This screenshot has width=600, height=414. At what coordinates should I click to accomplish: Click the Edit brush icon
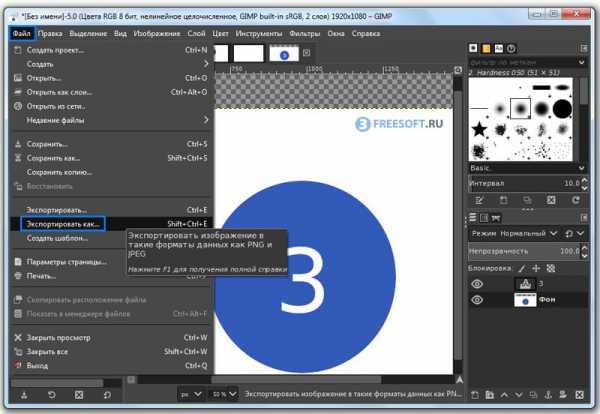point(479,200)
